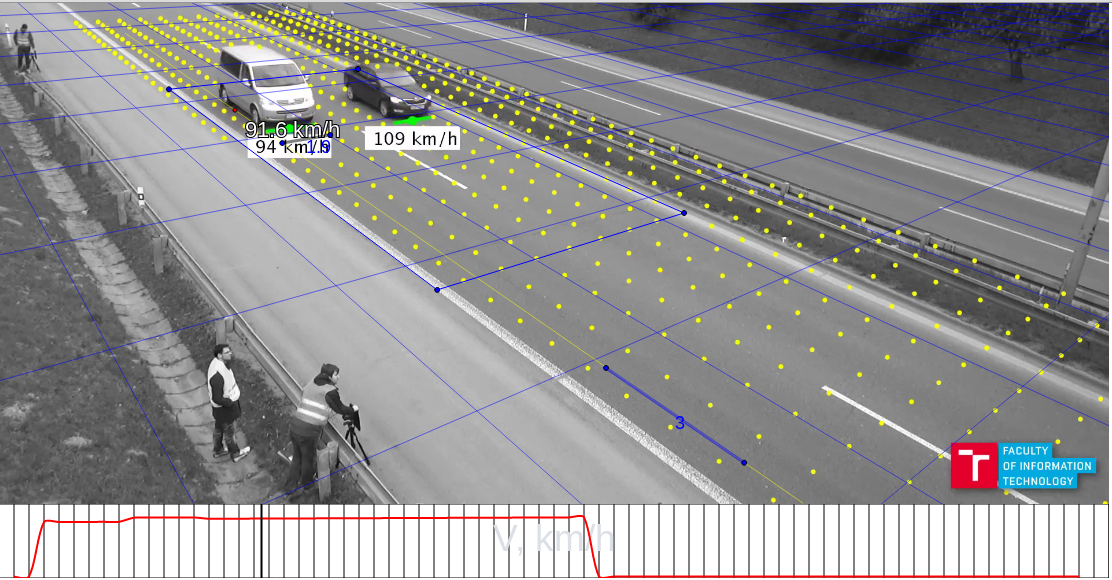Viewport: 1112px width, 580px height.
Task: Click the black playhead marker in speed graph
Action: coord(262,540)
